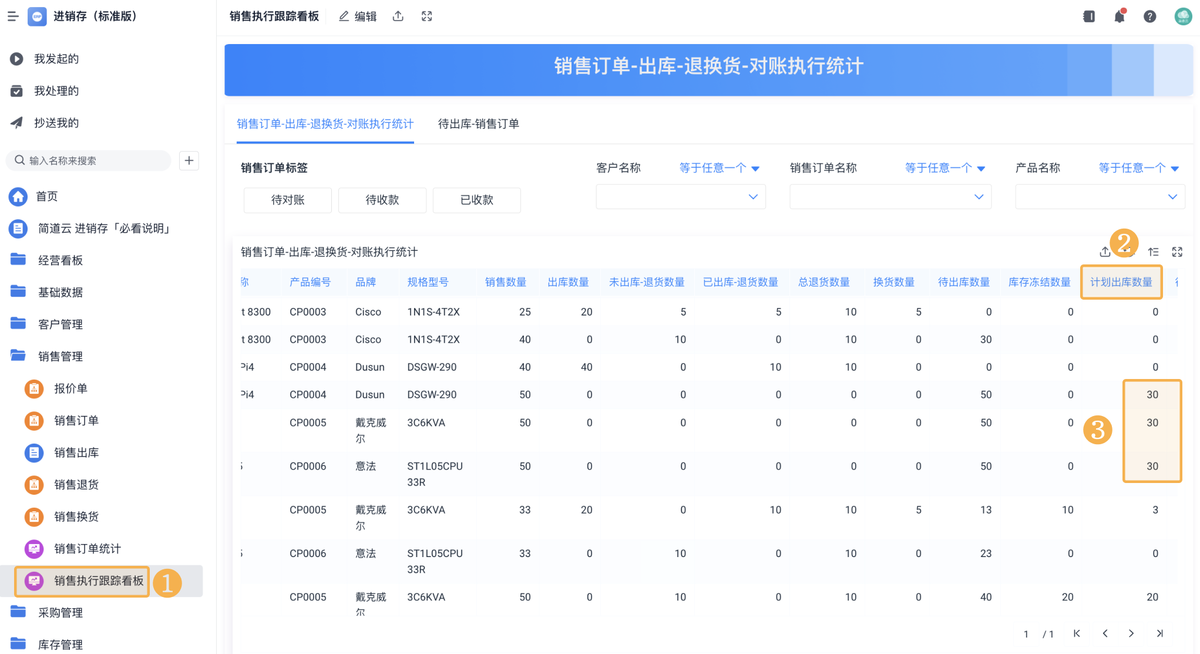1200x654 pixels.
Task: Expand the statistics table to fullscreen
Action: click(x=1177, y=252)
